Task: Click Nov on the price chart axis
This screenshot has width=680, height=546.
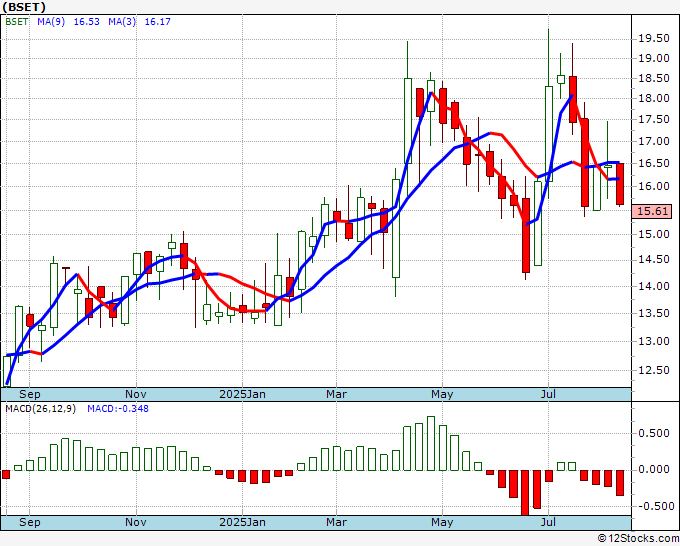Action: click(x=136, y=394)
